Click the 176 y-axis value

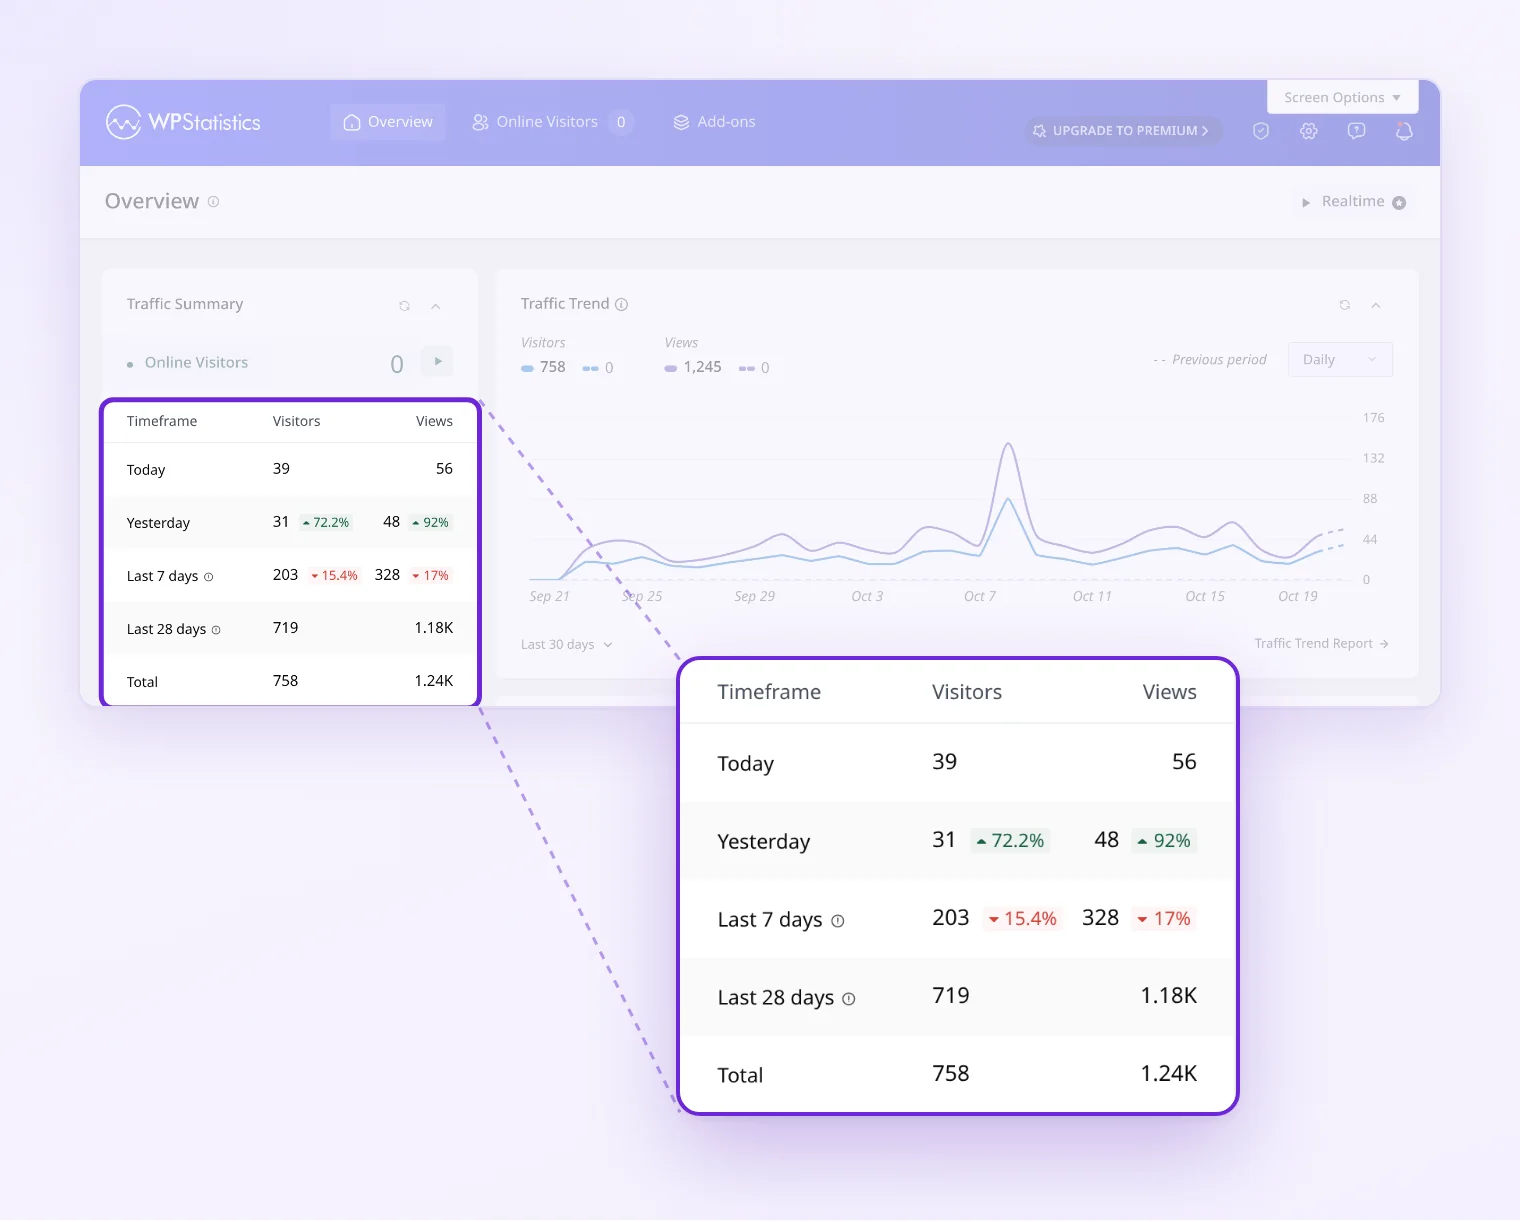(x=1374, y=418)
